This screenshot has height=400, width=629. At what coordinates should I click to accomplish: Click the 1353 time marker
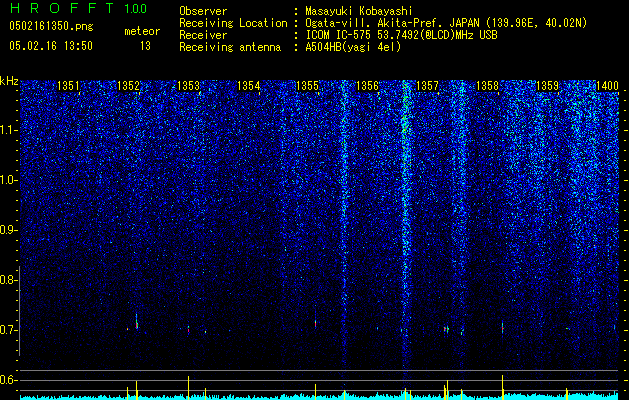(x=189, y=86)
